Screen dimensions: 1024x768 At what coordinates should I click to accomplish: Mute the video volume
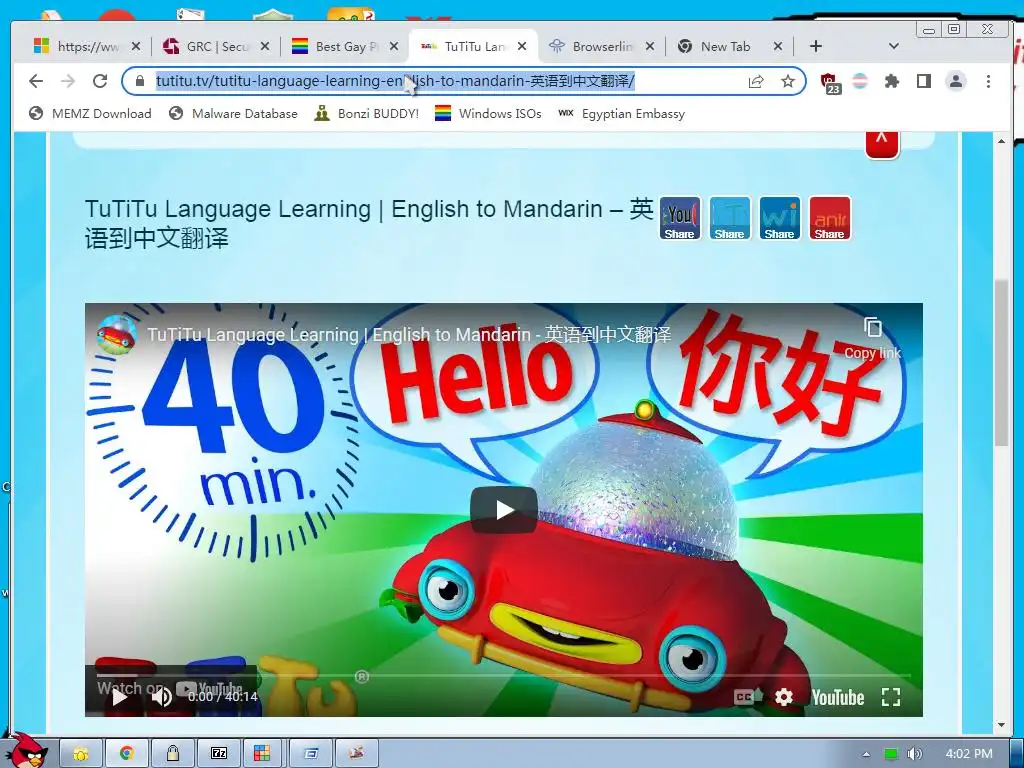click(x=161, y=697)
